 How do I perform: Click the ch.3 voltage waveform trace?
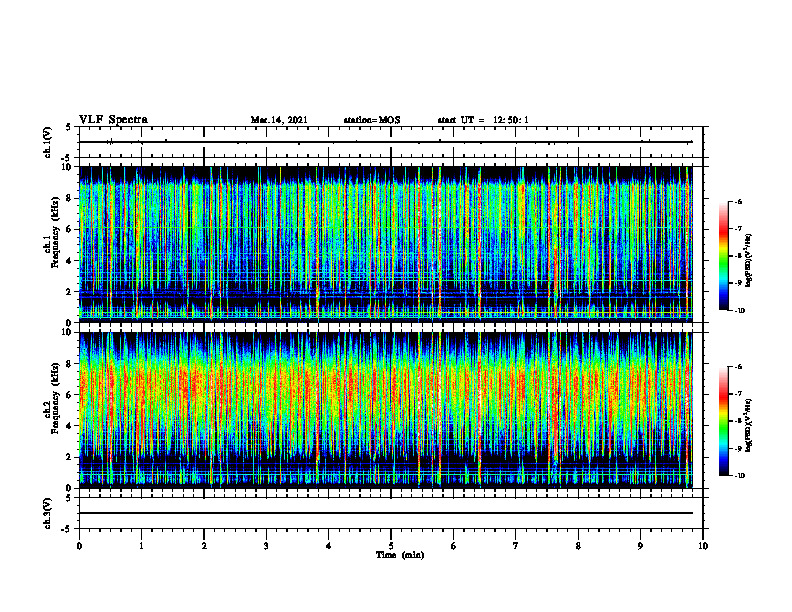tap(386, 513)
